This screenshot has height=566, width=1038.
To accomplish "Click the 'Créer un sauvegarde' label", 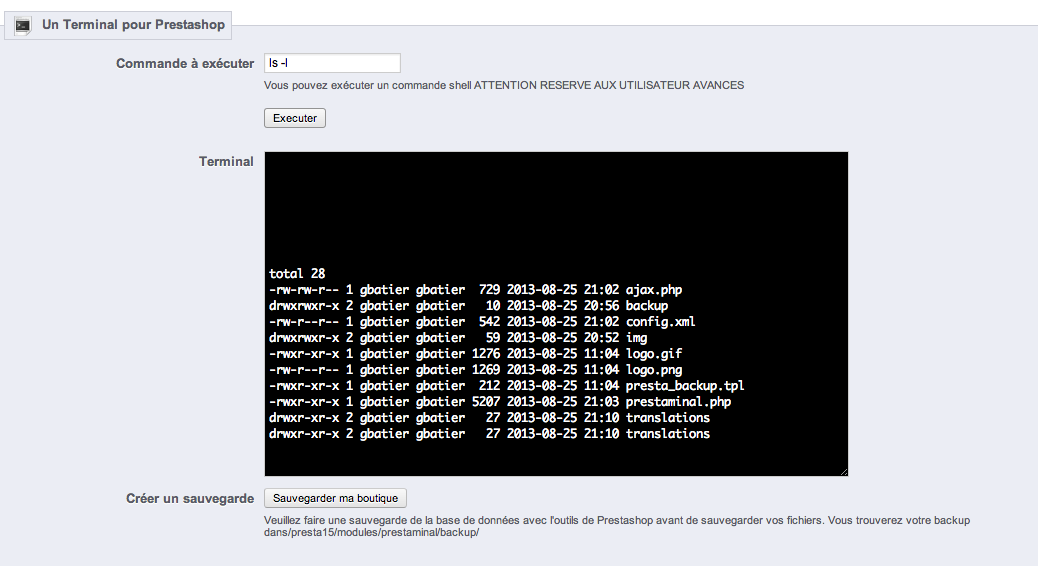I will click(190, 498).
